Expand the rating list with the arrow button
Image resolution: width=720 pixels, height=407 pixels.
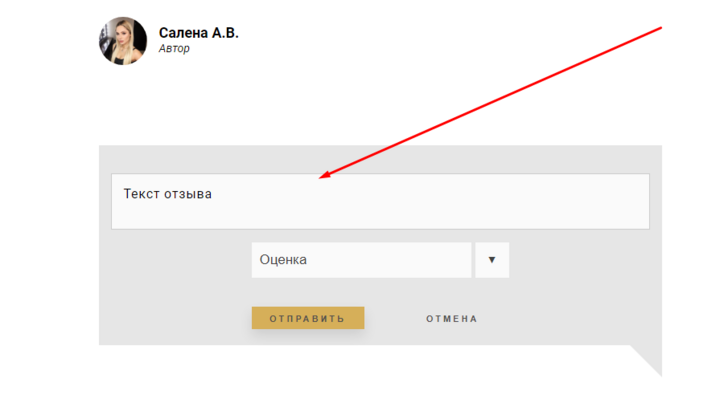point(492,260)
